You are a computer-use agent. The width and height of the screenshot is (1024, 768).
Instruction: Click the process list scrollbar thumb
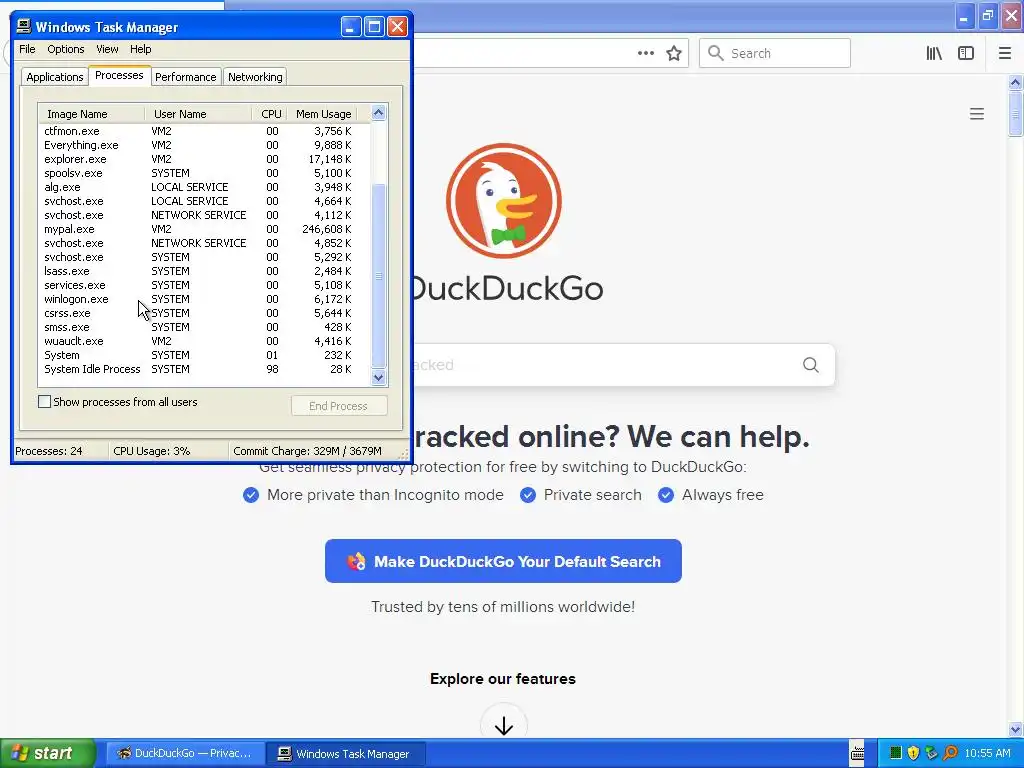(x=378, y=276)
